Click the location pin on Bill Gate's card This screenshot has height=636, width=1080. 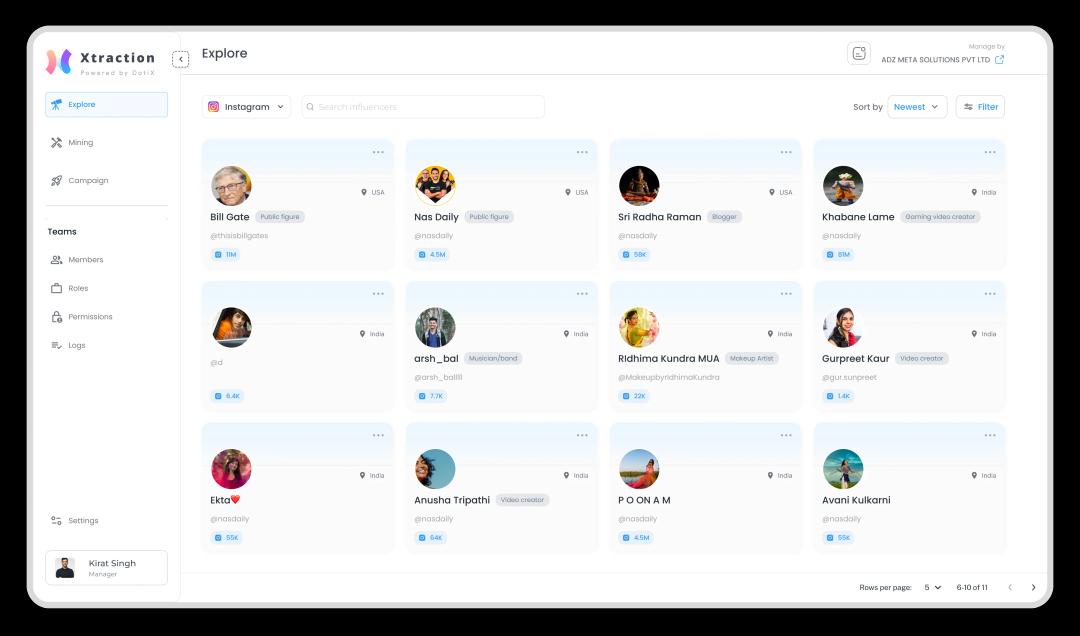tap(364, 192)
